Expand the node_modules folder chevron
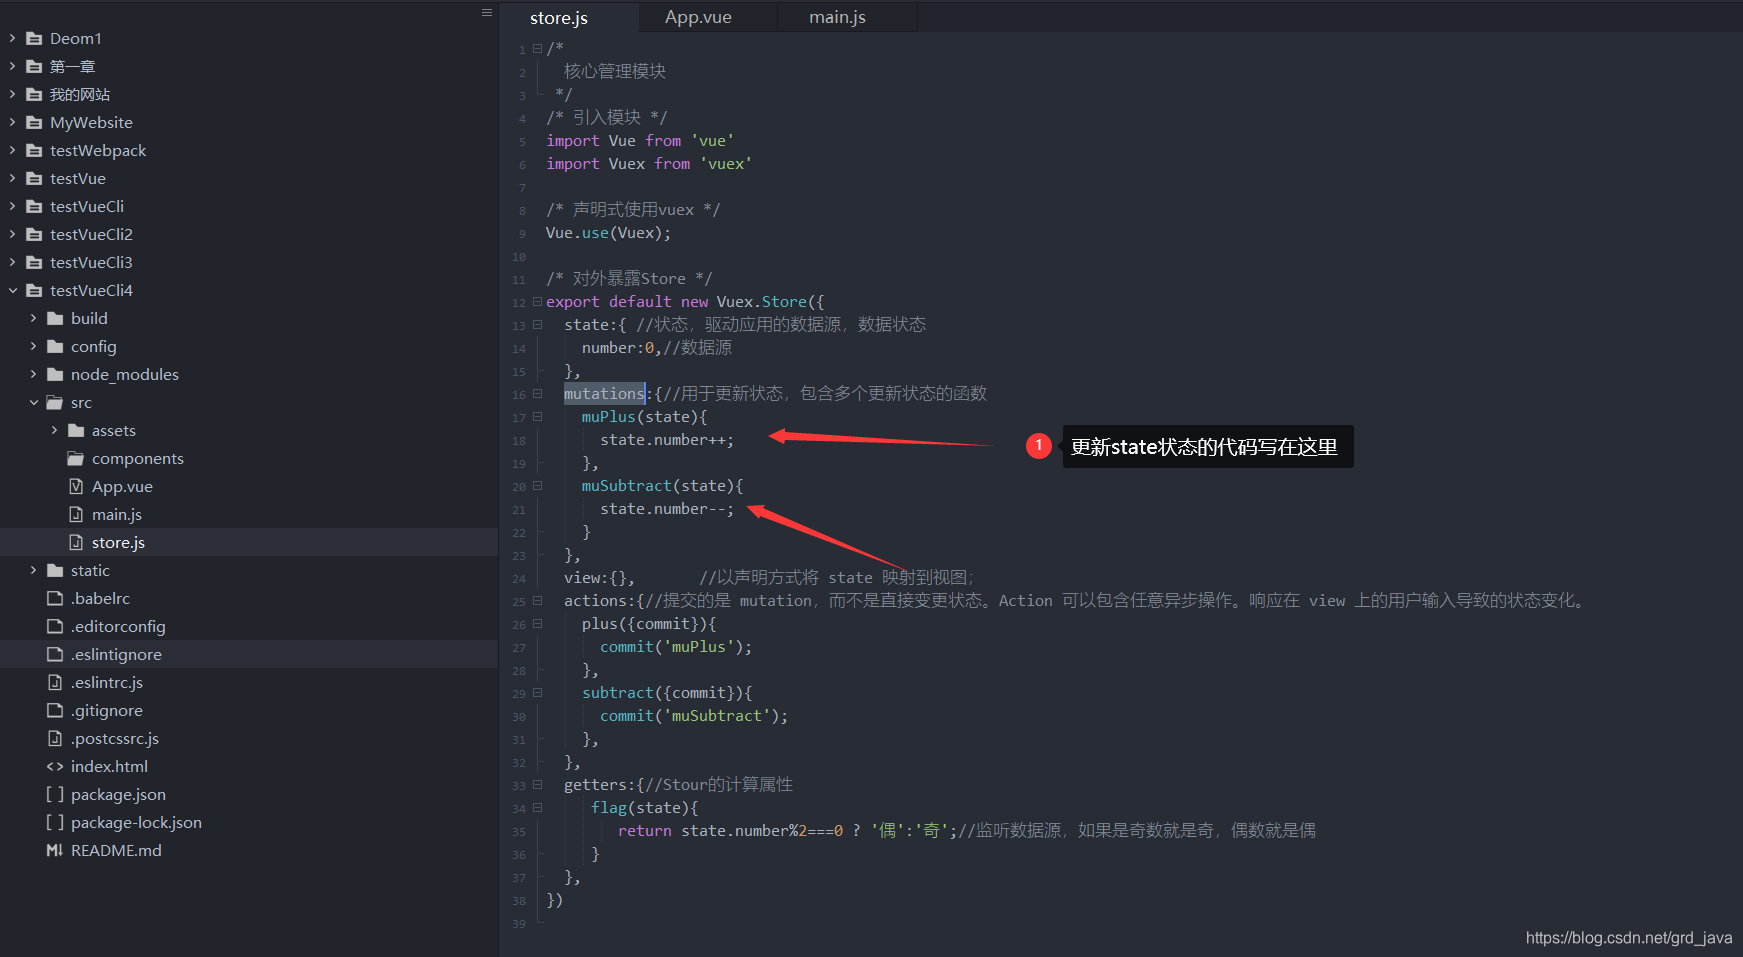The width and height of the screenshot is (1743, 957). (34, 374)
